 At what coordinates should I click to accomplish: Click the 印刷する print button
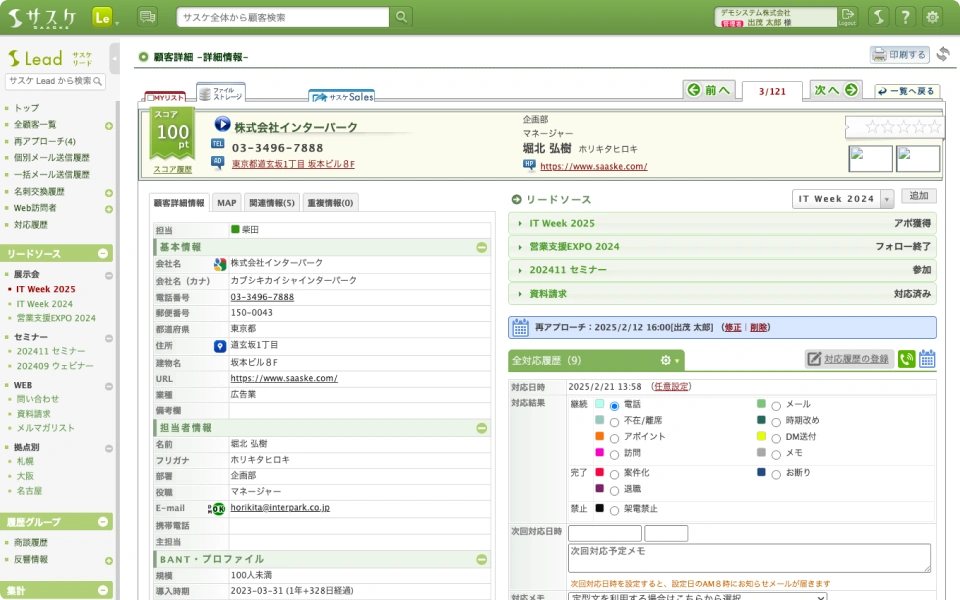coord(899,55)
